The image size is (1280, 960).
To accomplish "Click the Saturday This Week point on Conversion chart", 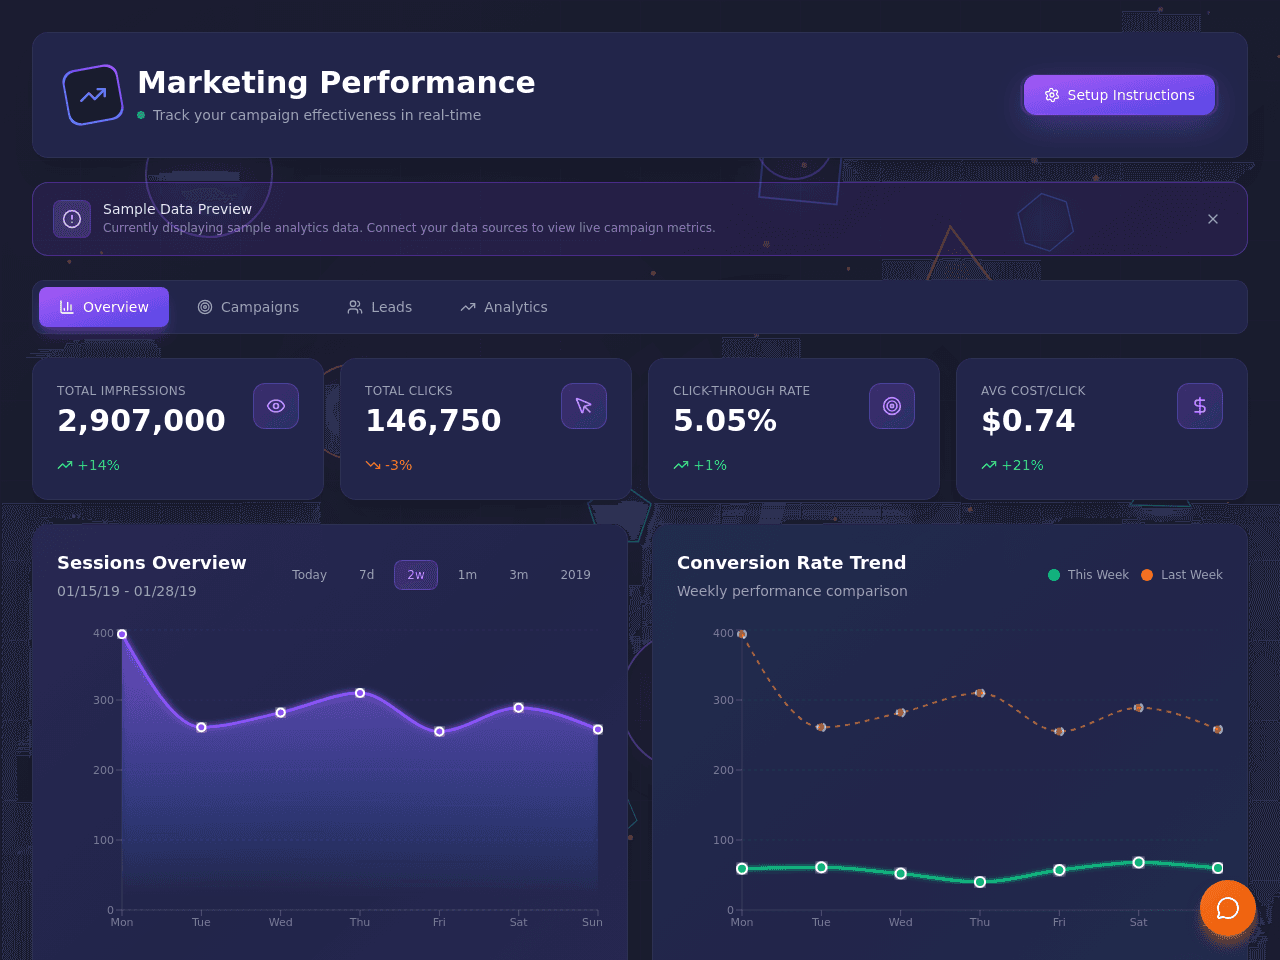I will point(1139,862).
